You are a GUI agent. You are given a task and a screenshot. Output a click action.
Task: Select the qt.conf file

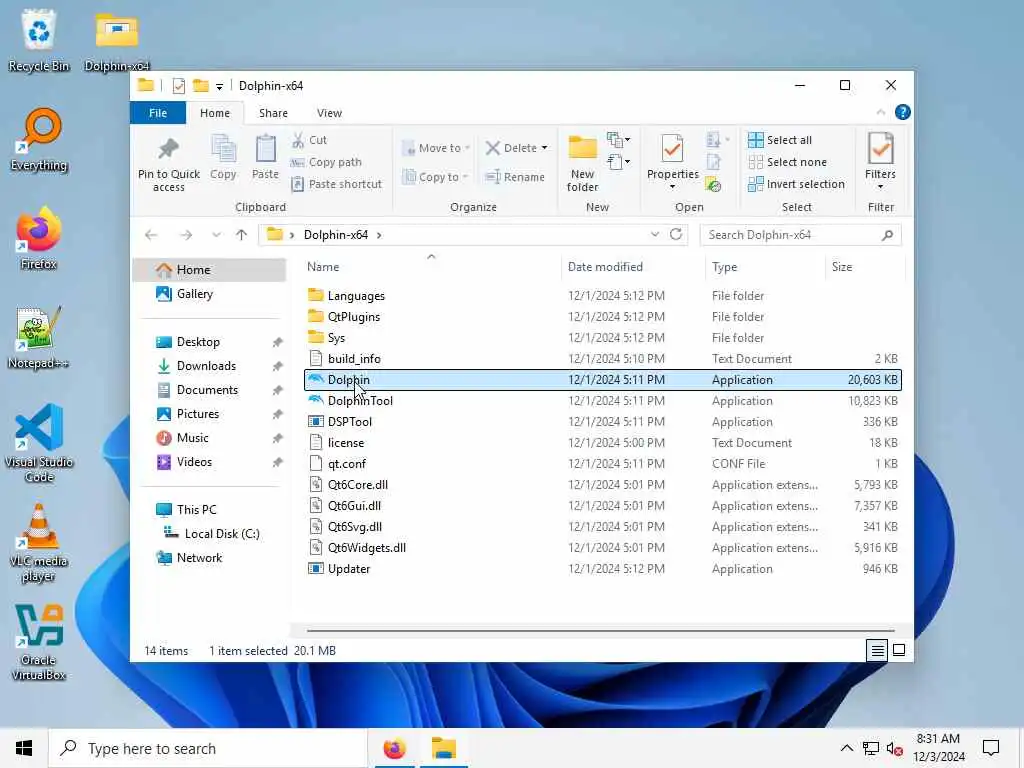602,464
